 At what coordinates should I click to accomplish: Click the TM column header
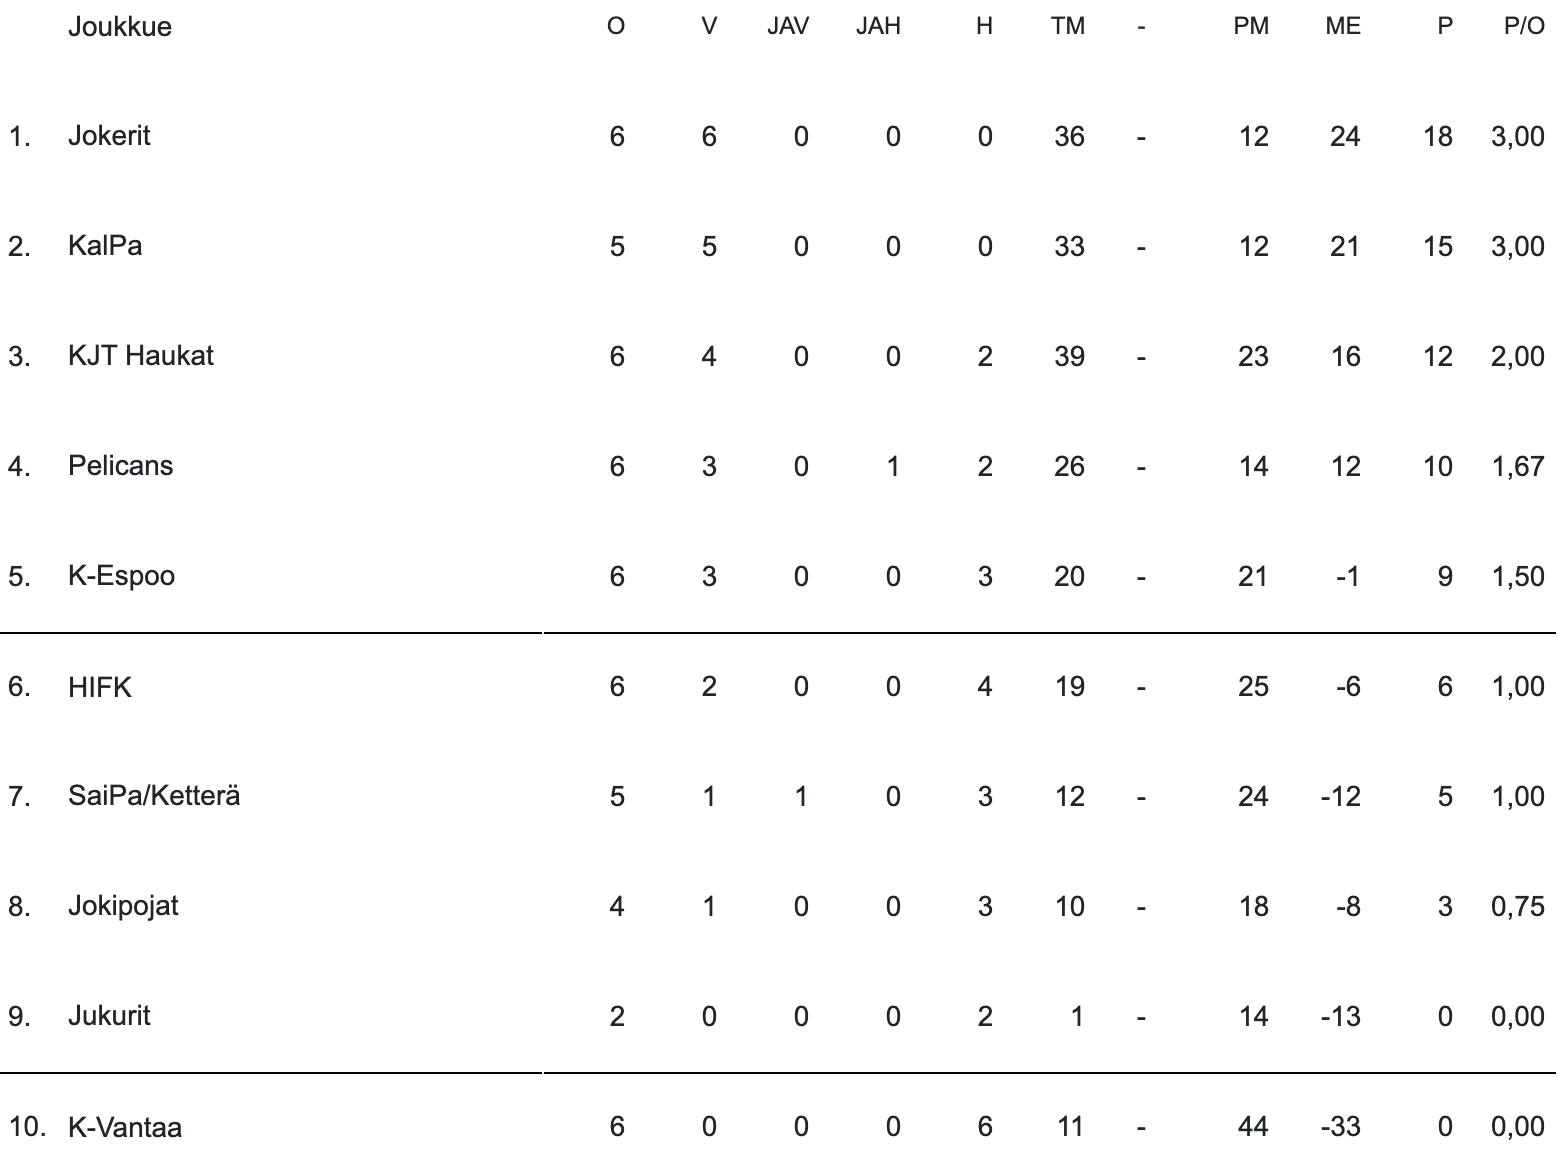(x=1068, y=27)
